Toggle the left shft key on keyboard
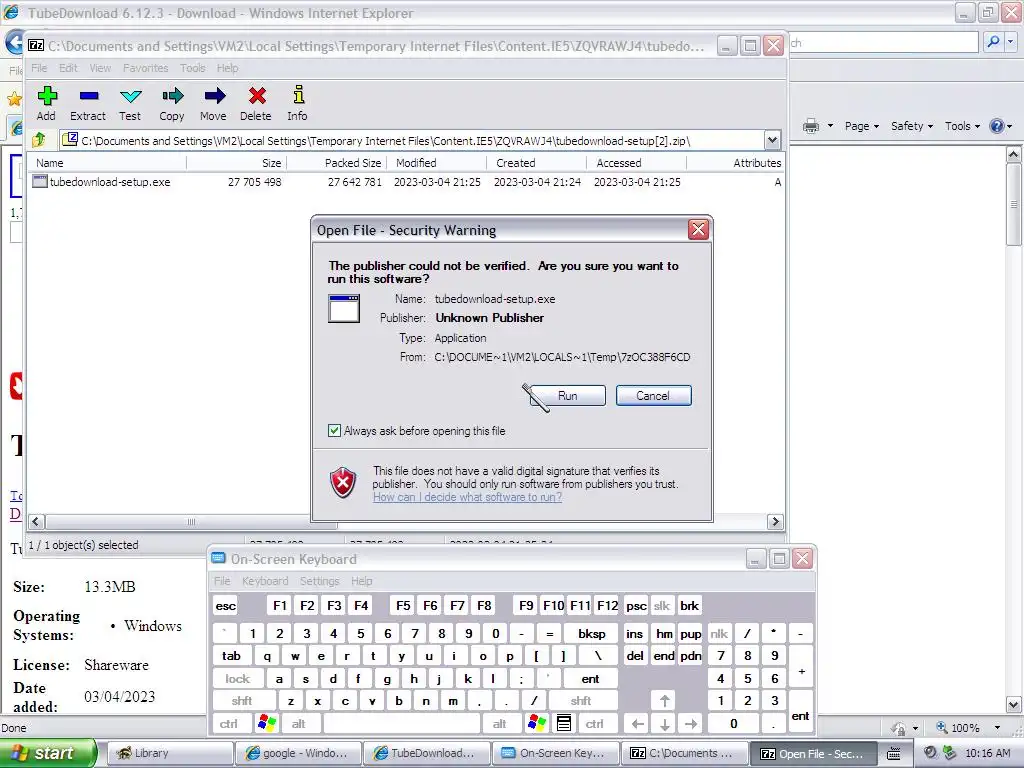This screenshot has height=768, width=1024. point(242,701)
